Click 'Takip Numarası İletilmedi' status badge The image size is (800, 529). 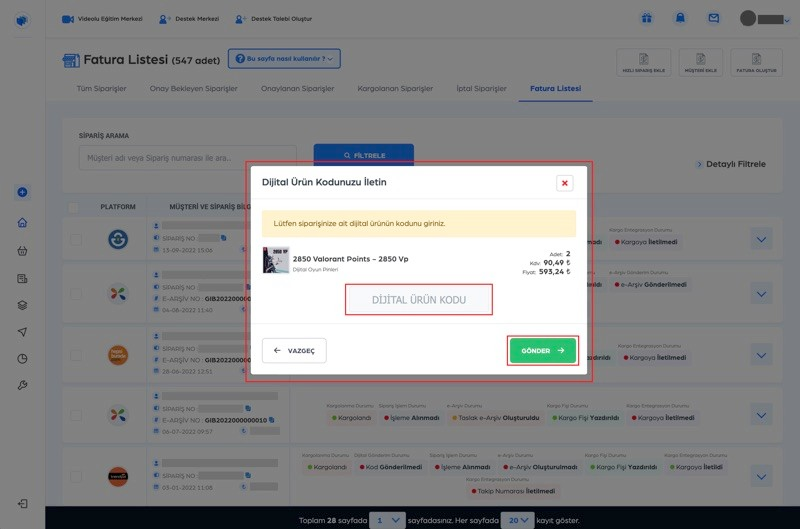513,491
